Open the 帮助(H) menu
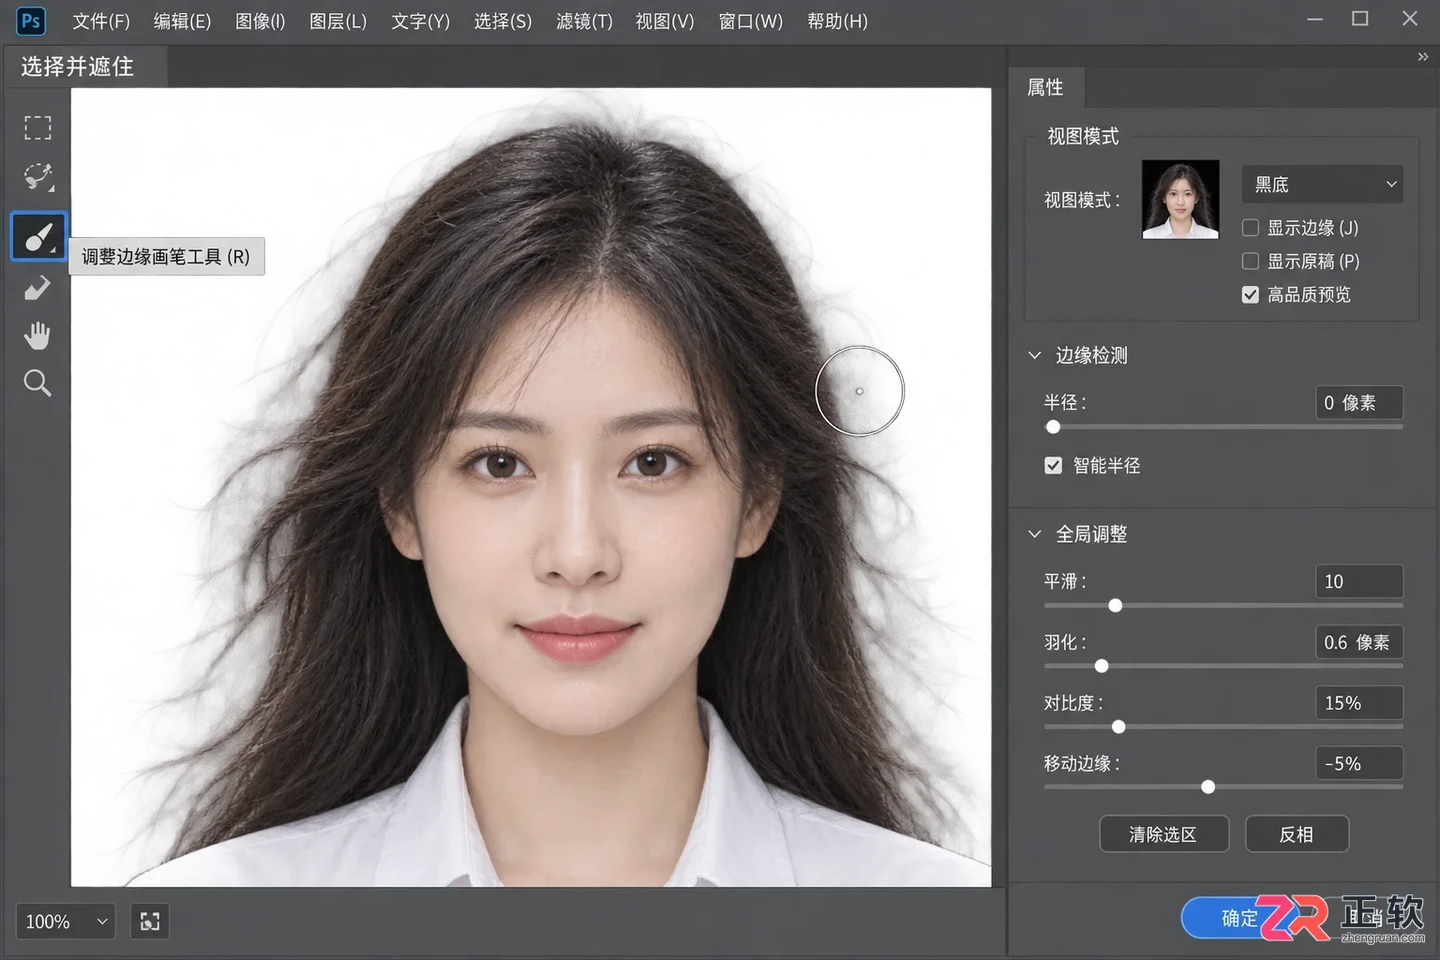Viewport: 1440px width, 960px height. [837, 21]
